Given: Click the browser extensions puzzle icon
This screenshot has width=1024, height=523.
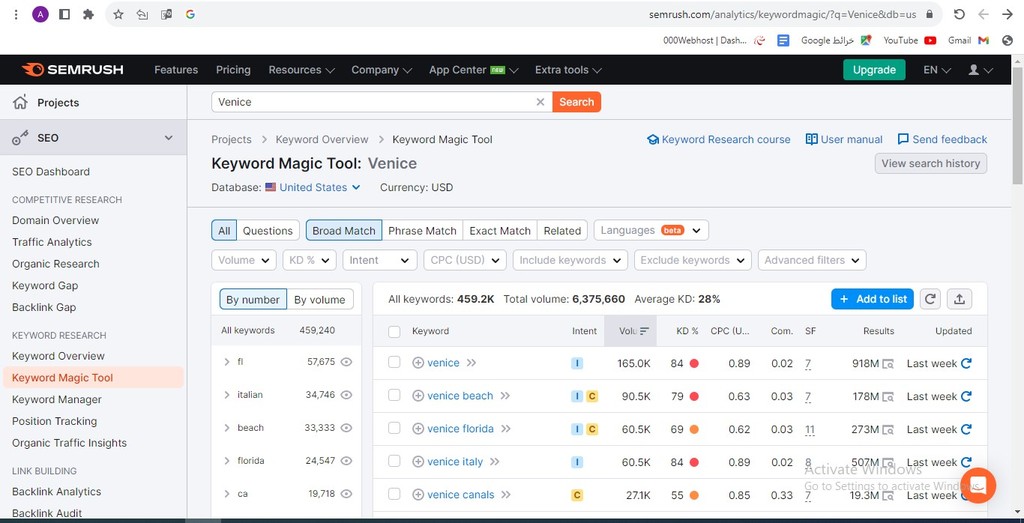Looking at the screenshot, I should (x=88, y=14).
